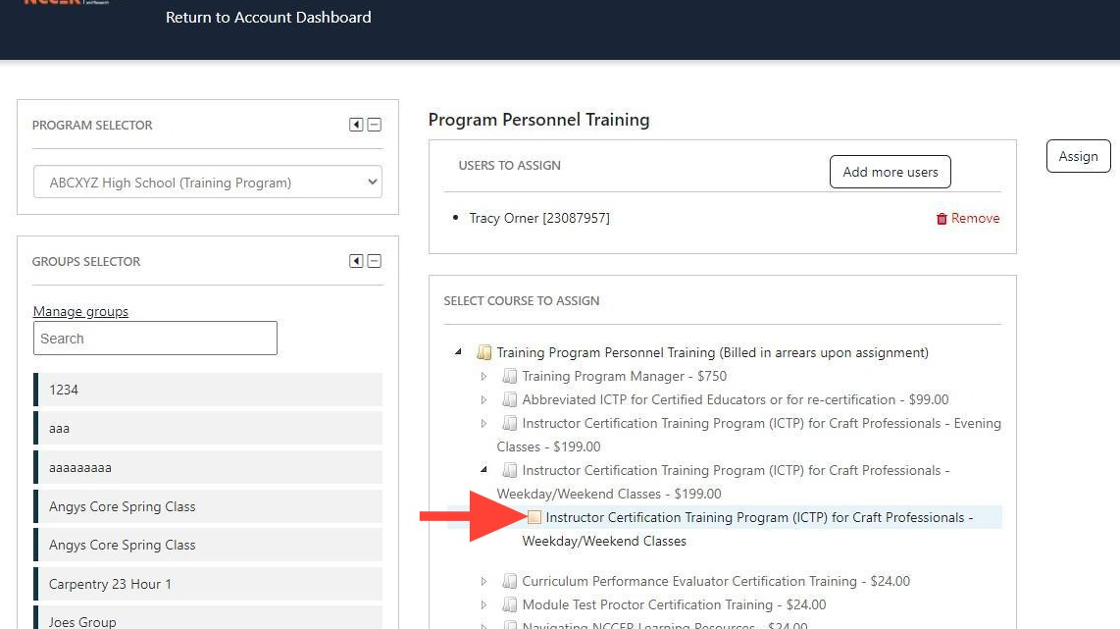Click the folder icon for Module Test Proctor Certification Training
Viewport: 1120px width, 629px height.
(510, 604)
